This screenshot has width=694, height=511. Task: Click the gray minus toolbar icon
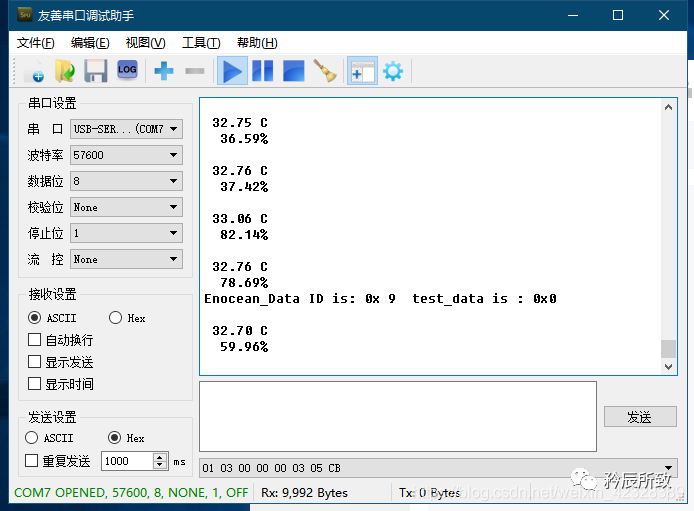tap(195, 71)
